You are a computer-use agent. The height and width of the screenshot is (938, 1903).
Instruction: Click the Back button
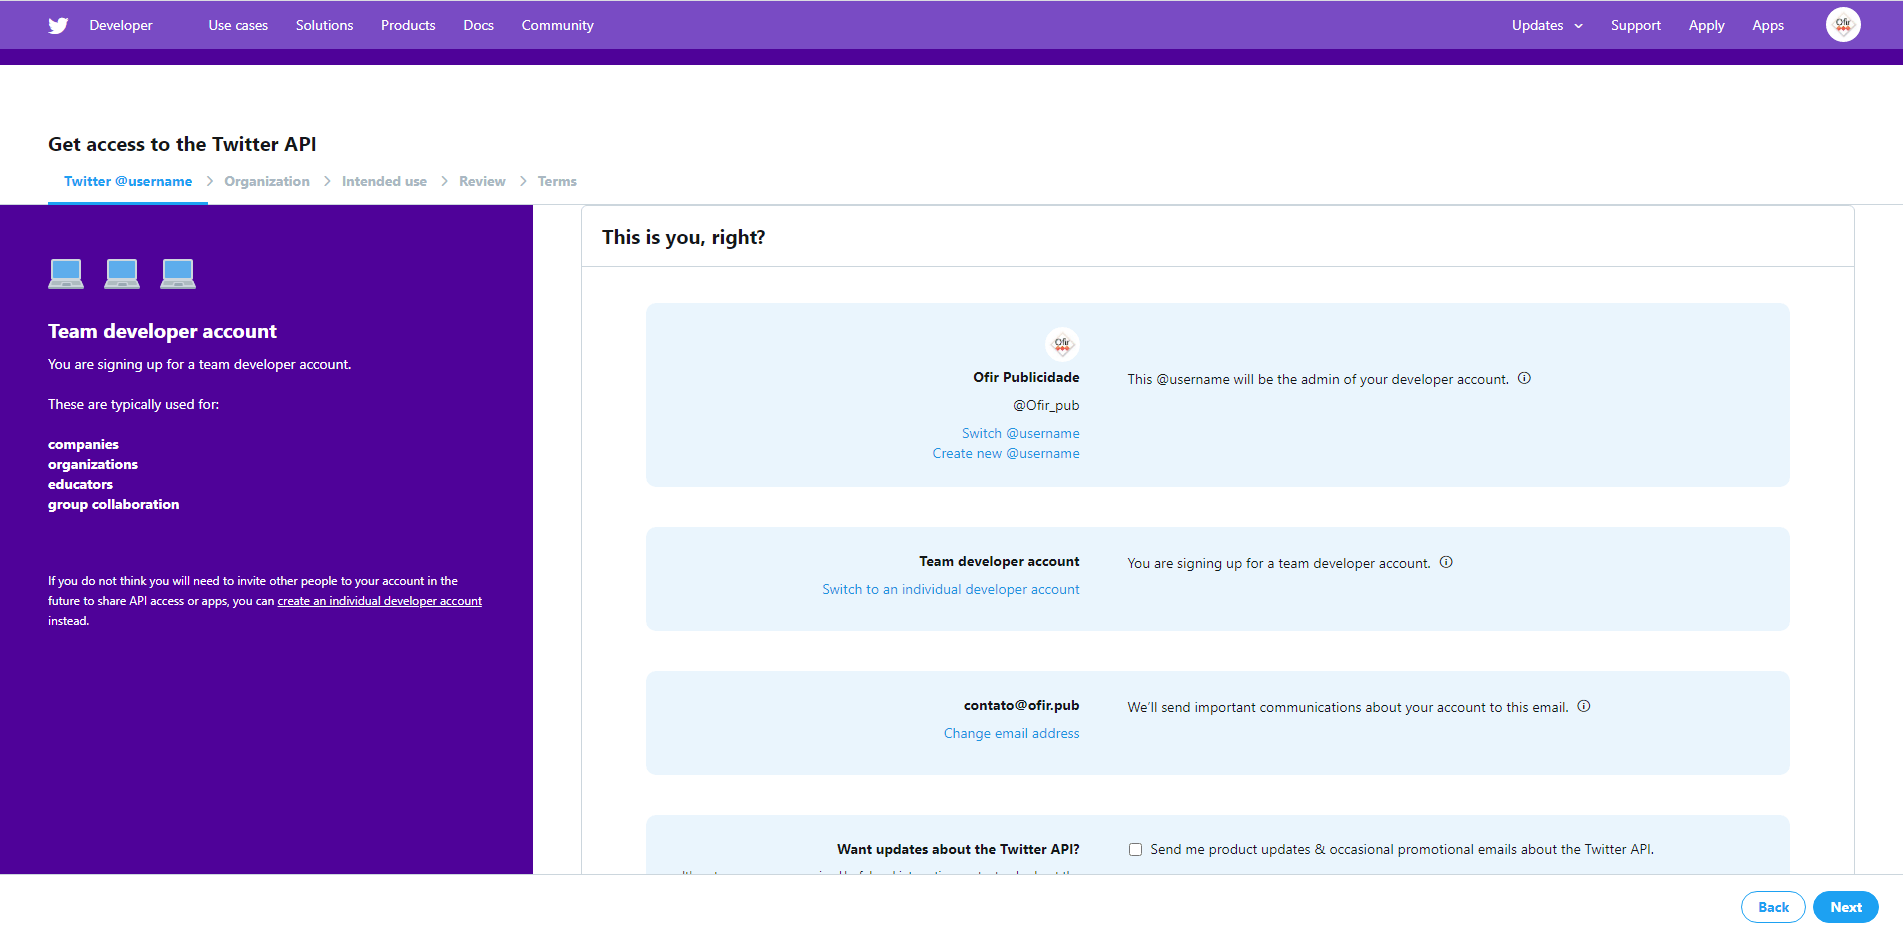click(1773, 907)
